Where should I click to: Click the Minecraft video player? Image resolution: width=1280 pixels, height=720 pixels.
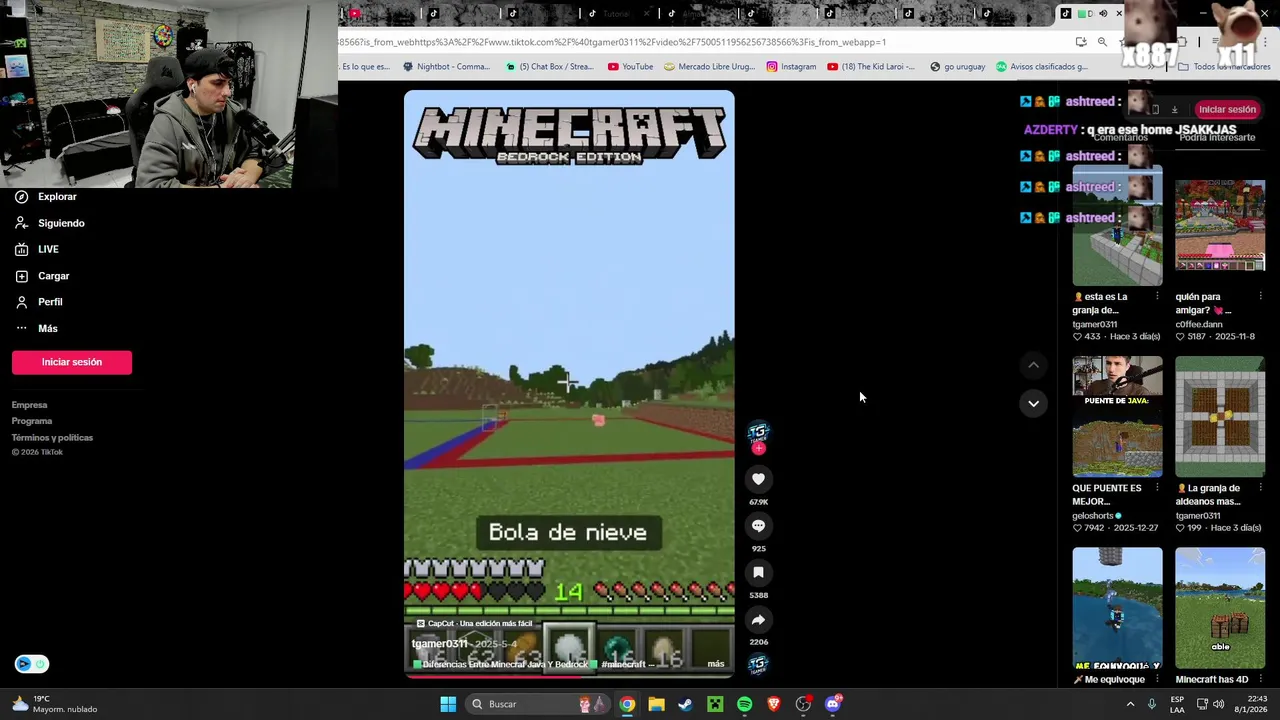click(x=569, y=384)
